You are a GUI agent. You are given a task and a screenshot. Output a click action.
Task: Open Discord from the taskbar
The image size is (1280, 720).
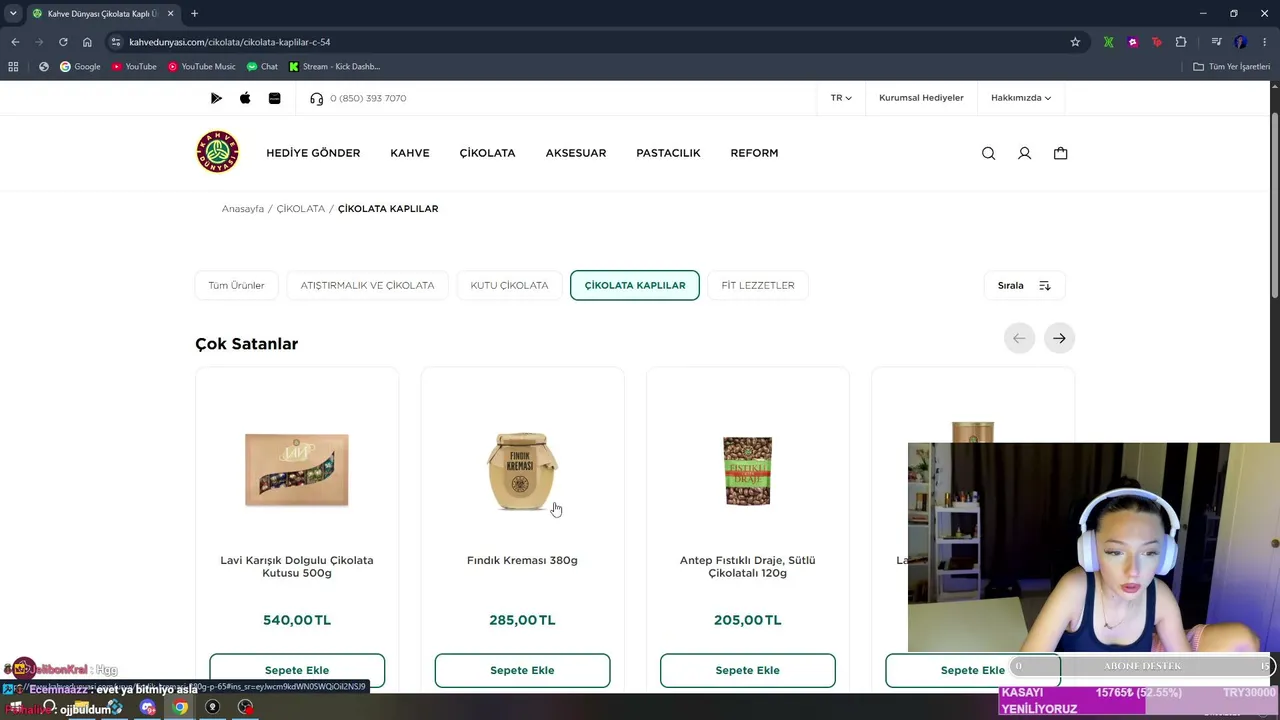(148, 707)
